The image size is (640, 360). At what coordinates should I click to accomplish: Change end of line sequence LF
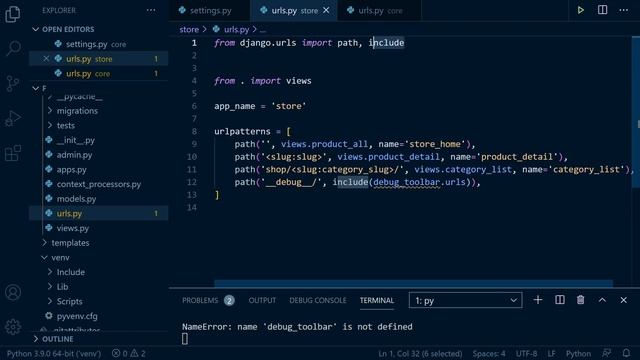[x=551, y=353]
